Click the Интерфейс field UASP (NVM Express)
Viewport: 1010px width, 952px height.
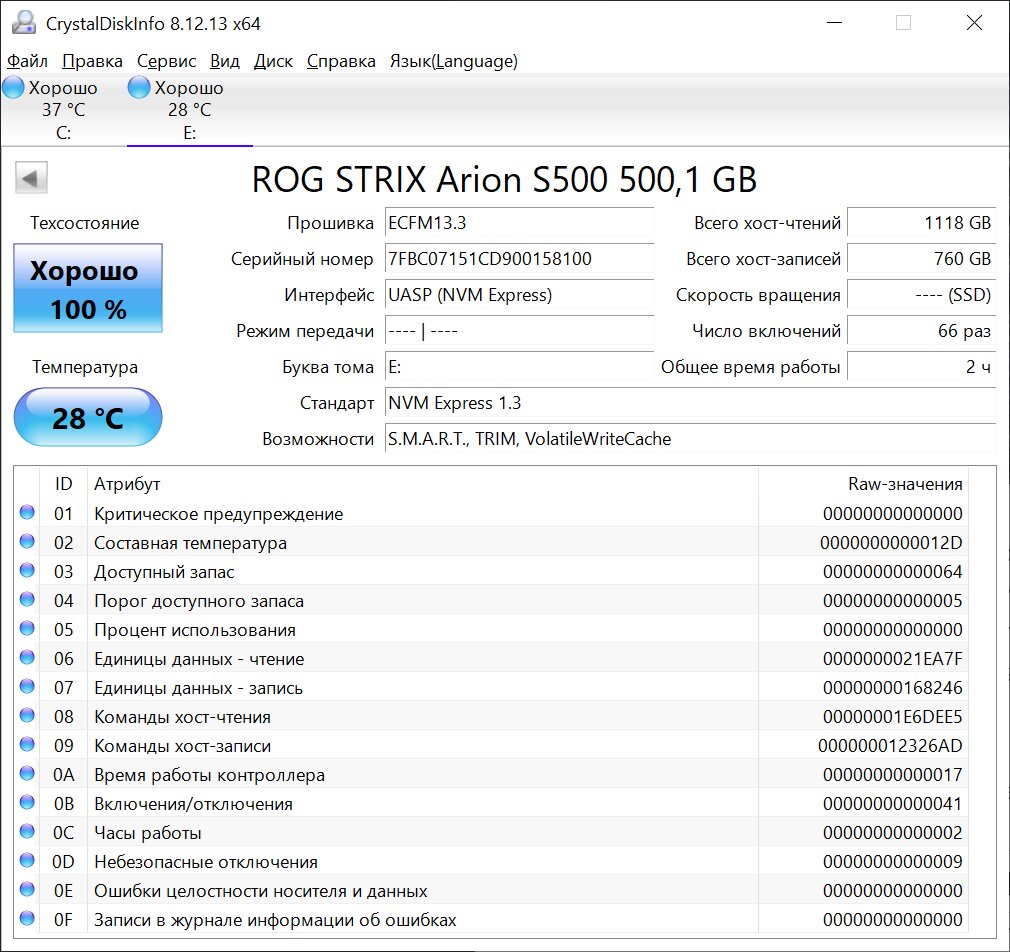click(x=519, y=295)
